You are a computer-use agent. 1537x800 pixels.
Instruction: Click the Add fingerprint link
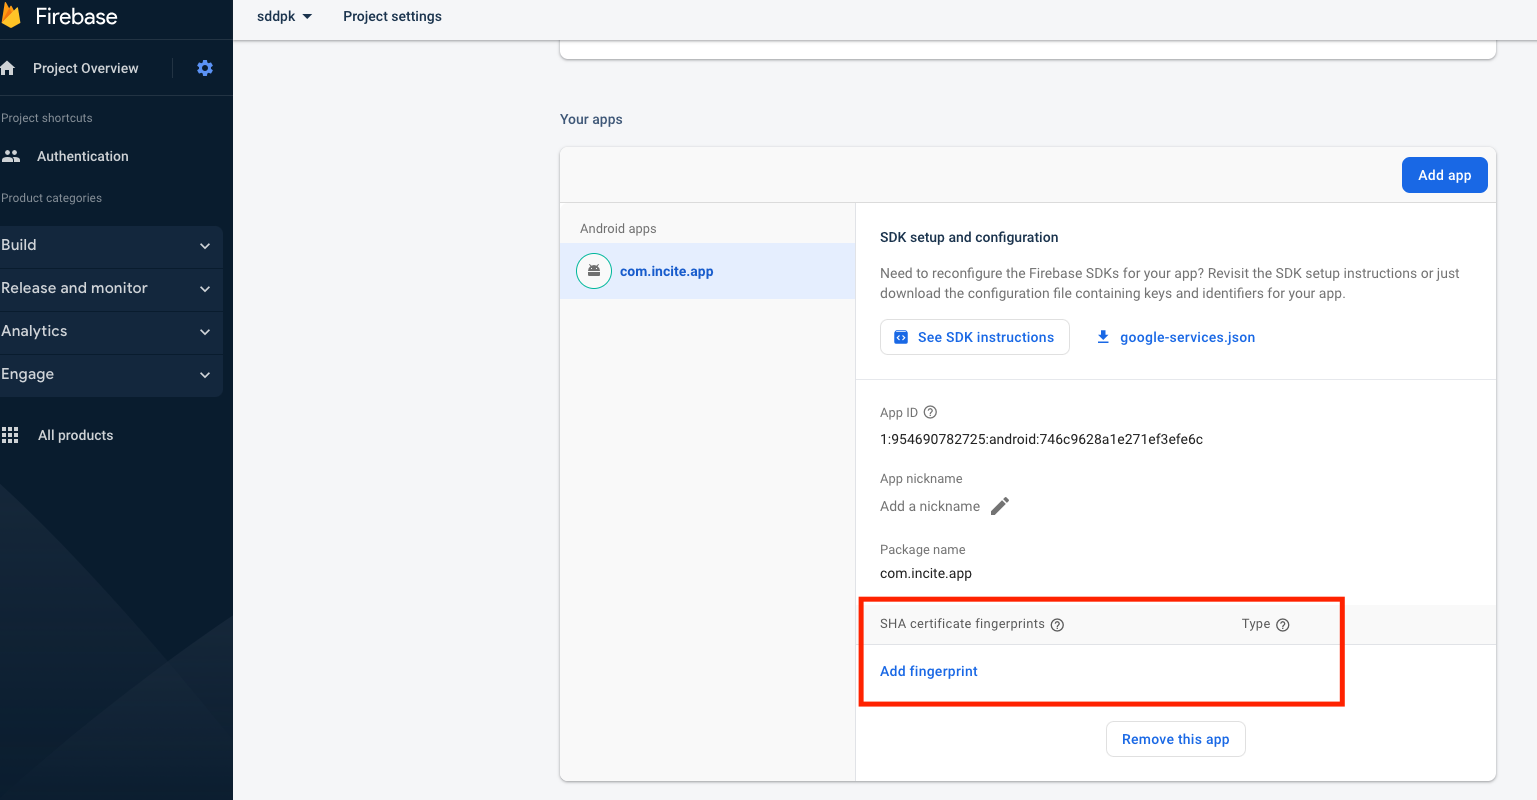(x=928, y=671)
